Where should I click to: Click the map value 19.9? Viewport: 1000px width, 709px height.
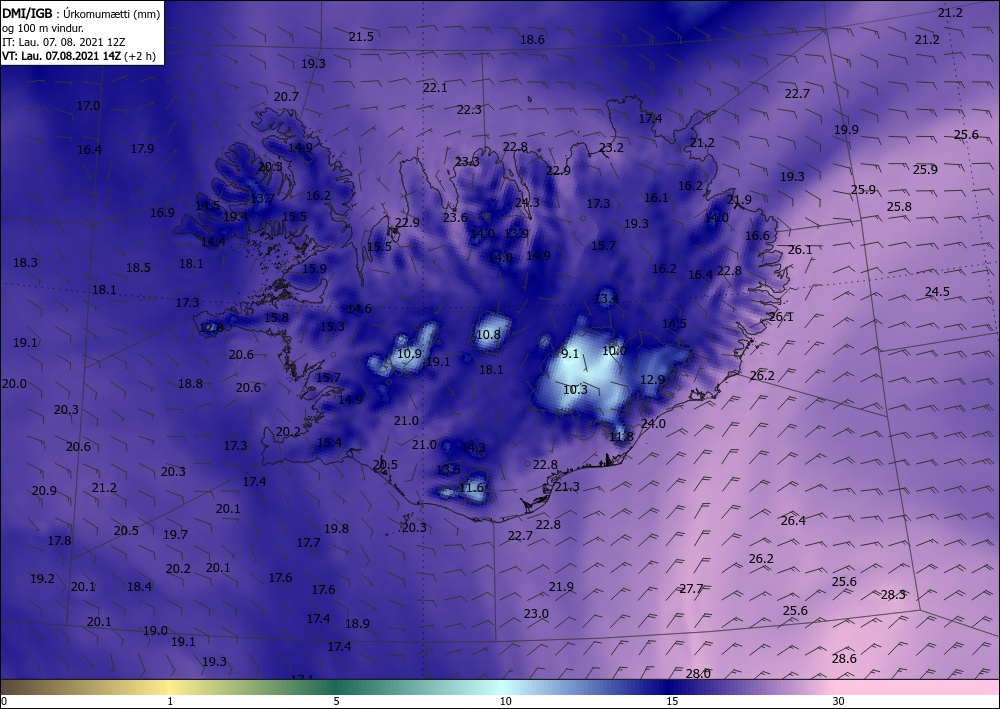click(846, 129)
